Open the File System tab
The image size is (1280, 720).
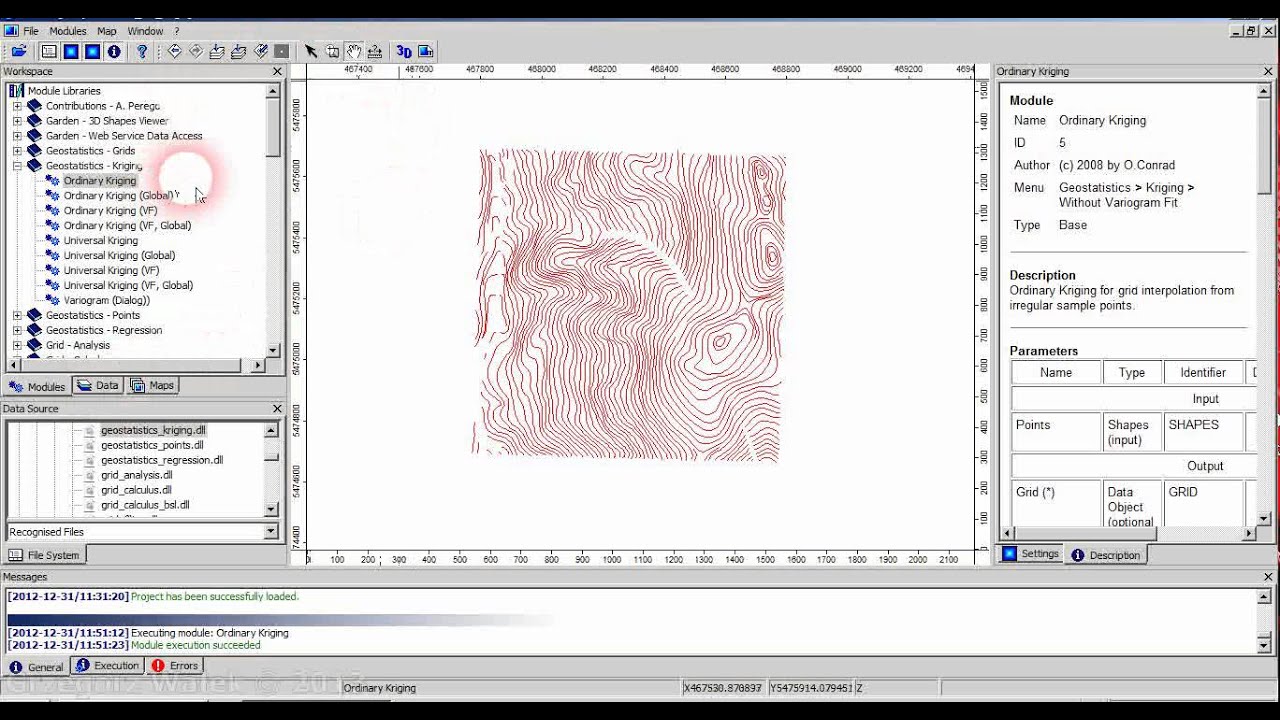pyautogui.click(x=44, y=555)
